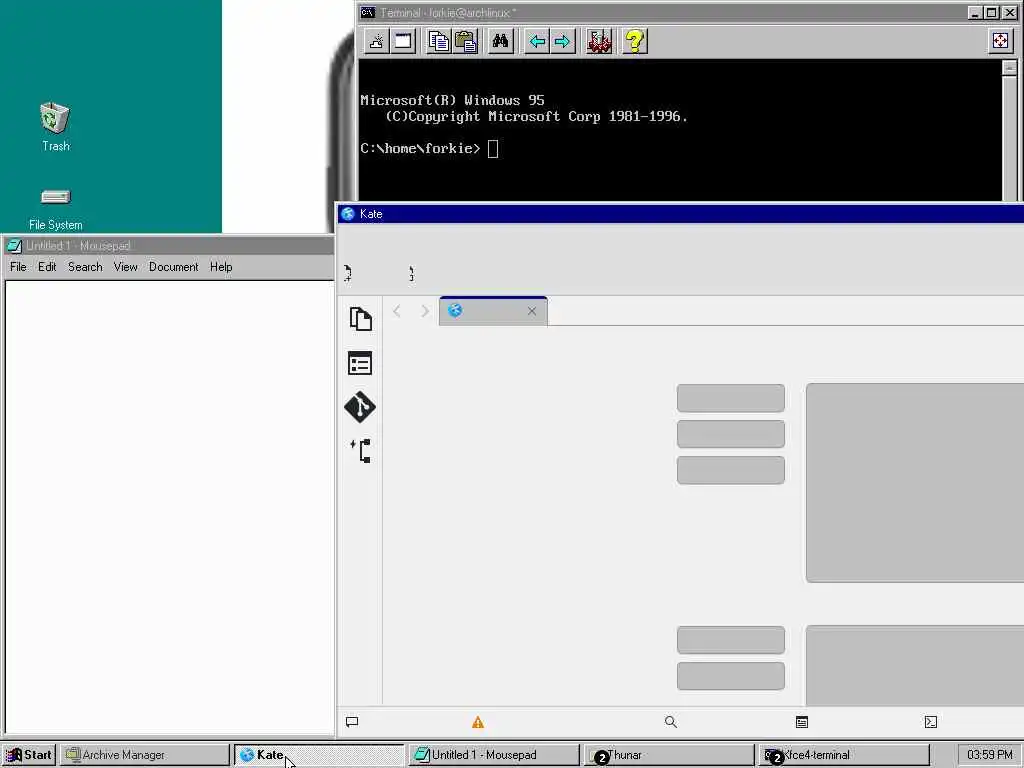Screen dimensions: 1024x768
Task: Open Edit menu in Mousepad
Action: tap(47, 266)
